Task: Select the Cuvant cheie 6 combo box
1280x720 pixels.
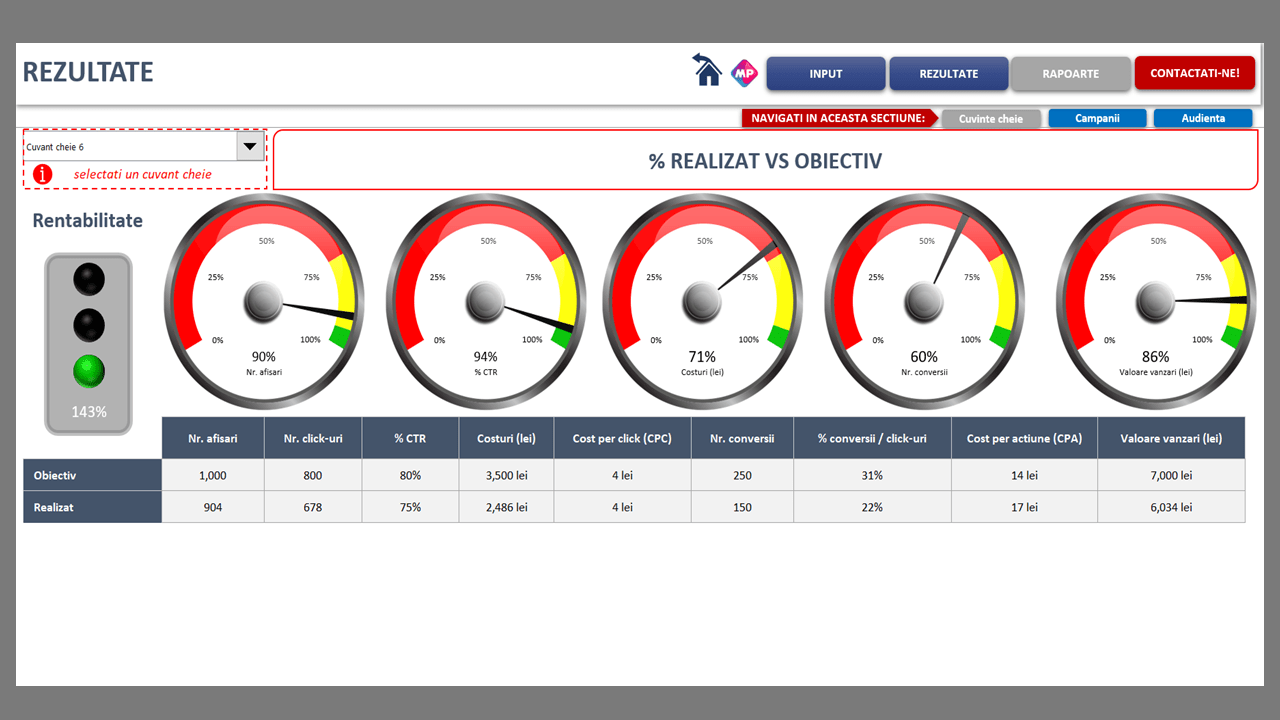Action: tap(130, 147)
